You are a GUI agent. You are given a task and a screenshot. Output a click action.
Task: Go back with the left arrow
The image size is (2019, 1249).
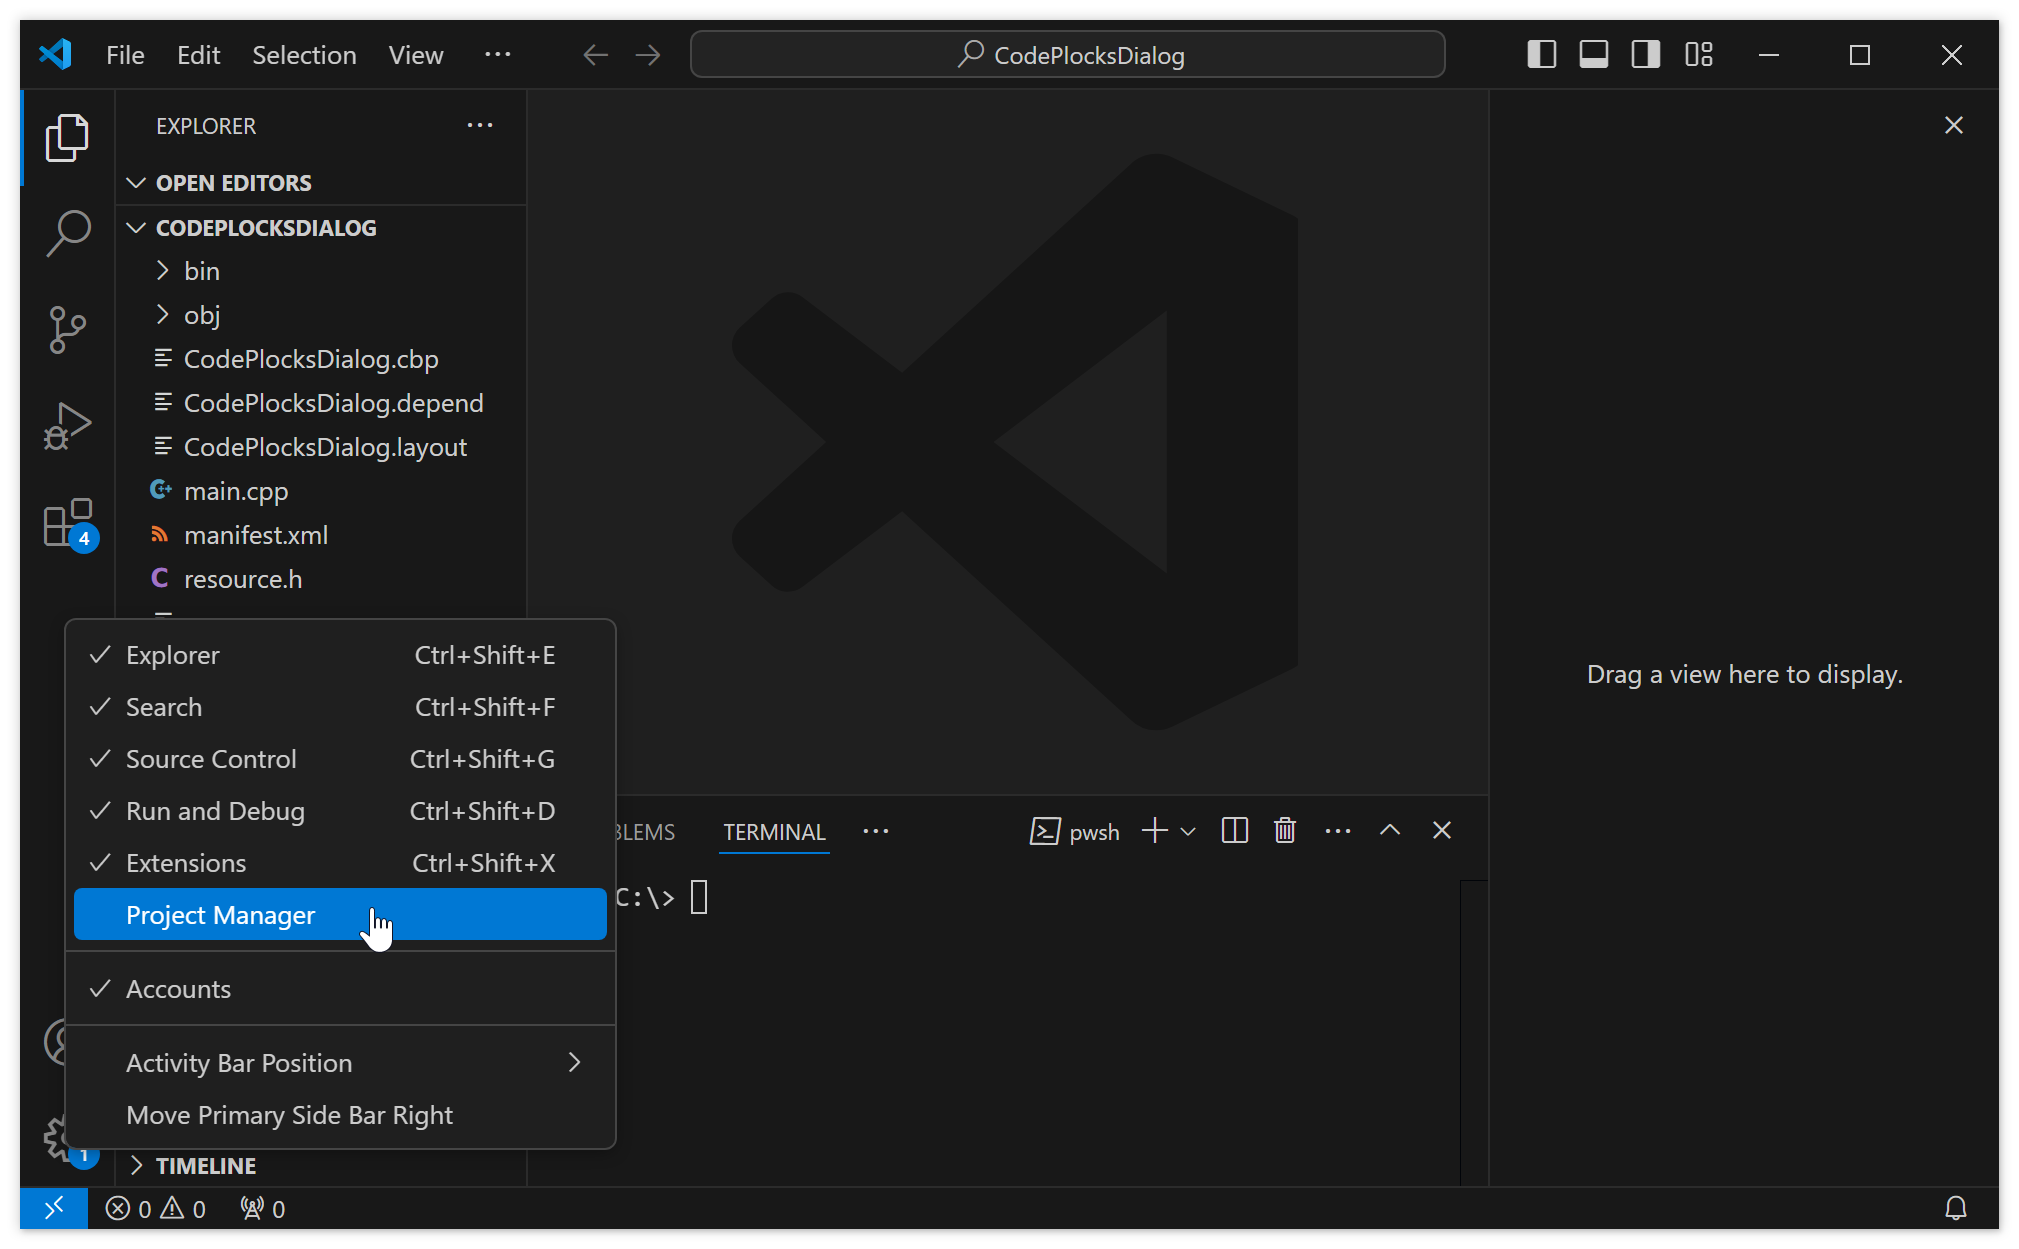(595, 55)
